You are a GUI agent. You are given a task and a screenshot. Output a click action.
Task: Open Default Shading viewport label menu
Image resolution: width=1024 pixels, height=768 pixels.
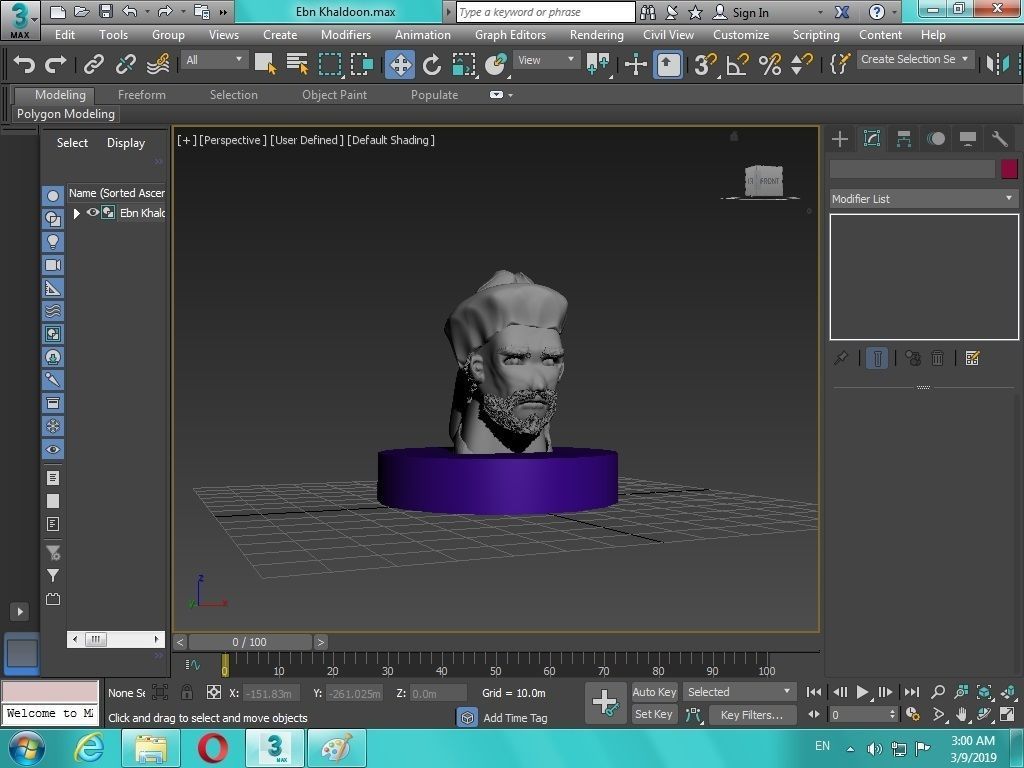click(x=391, y=140)
